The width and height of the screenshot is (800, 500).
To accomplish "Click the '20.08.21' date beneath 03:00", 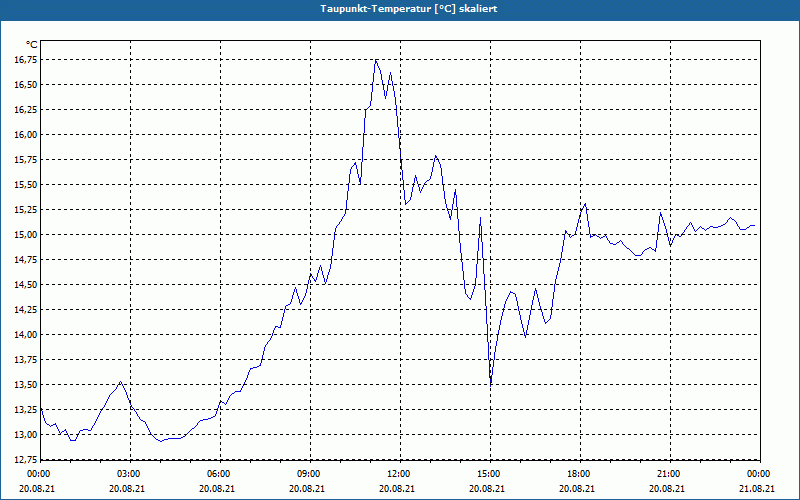I will click(127, 488).
